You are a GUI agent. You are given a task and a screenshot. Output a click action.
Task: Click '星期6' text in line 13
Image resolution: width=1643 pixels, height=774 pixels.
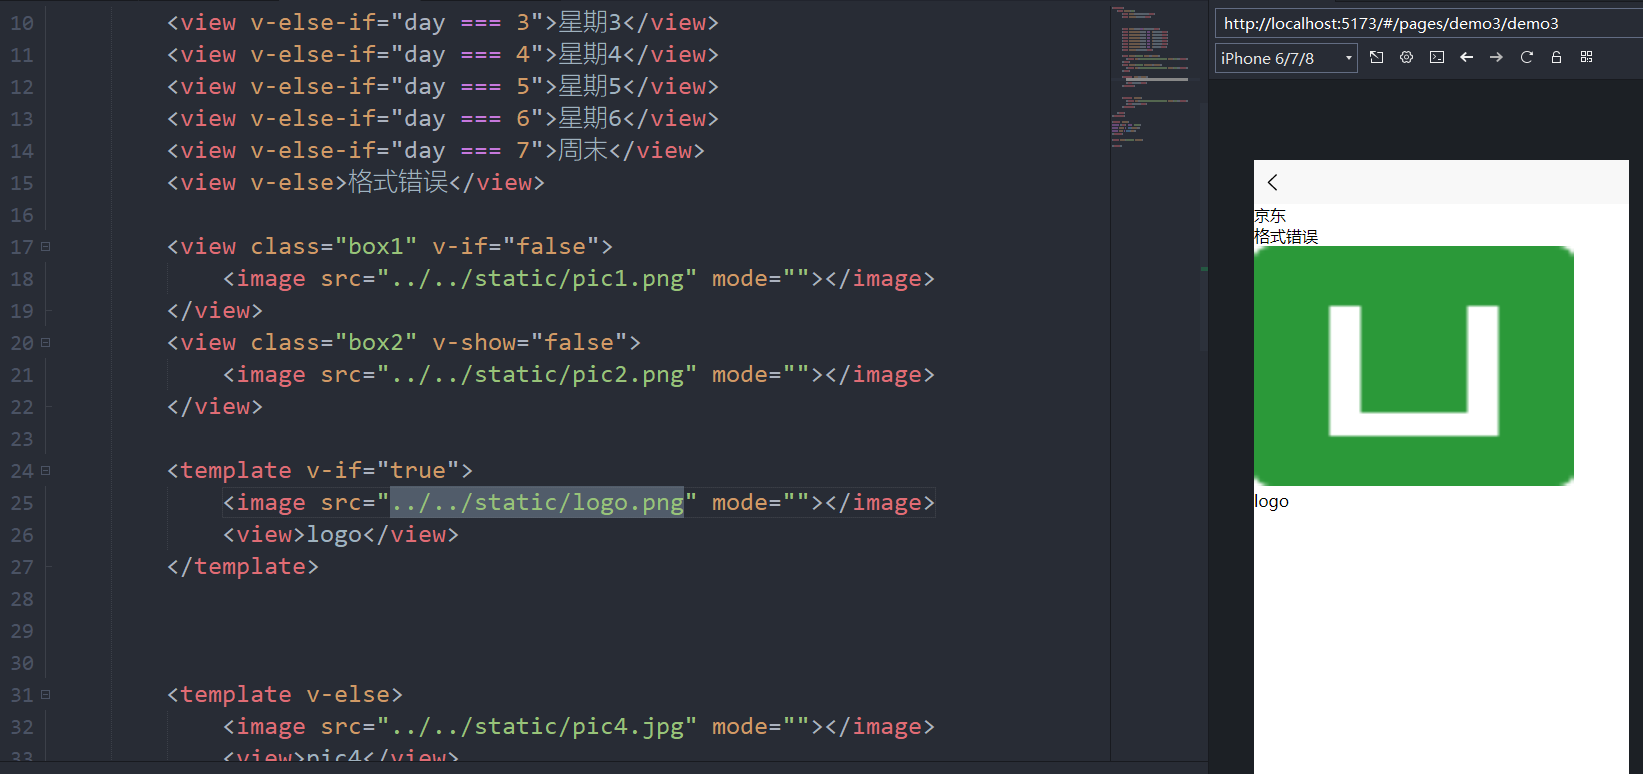point(590,118)
